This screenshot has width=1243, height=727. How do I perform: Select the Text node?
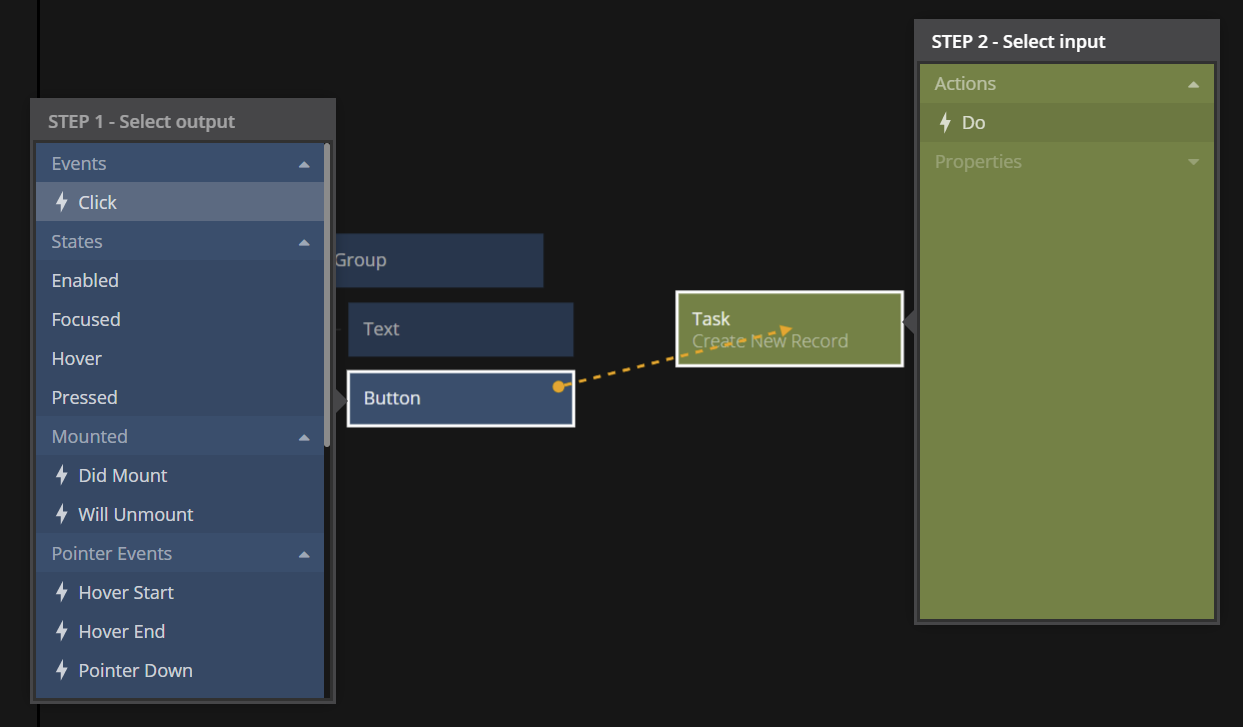(x=460, y=329)
